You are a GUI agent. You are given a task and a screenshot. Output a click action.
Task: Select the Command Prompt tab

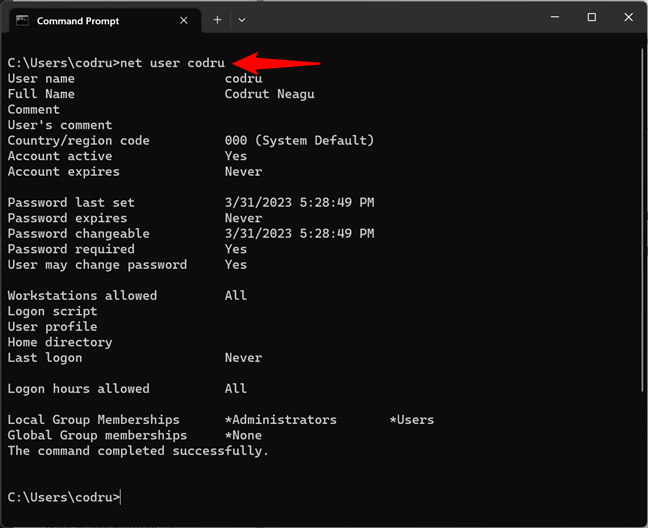coord(105,21)
